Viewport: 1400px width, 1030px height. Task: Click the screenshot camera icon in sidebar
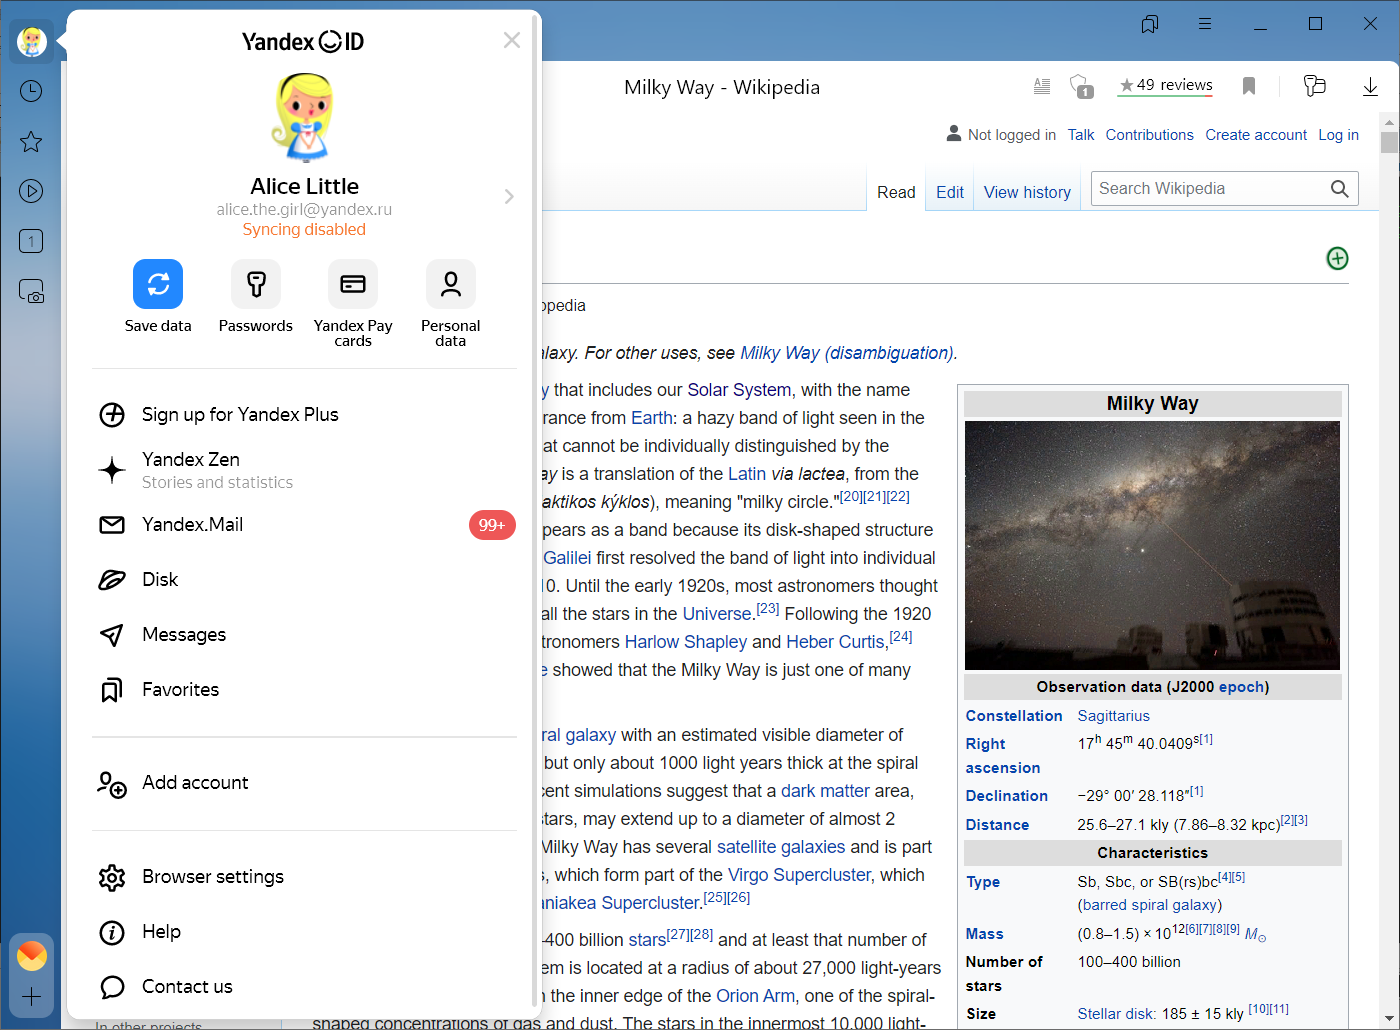click(31, 291)
